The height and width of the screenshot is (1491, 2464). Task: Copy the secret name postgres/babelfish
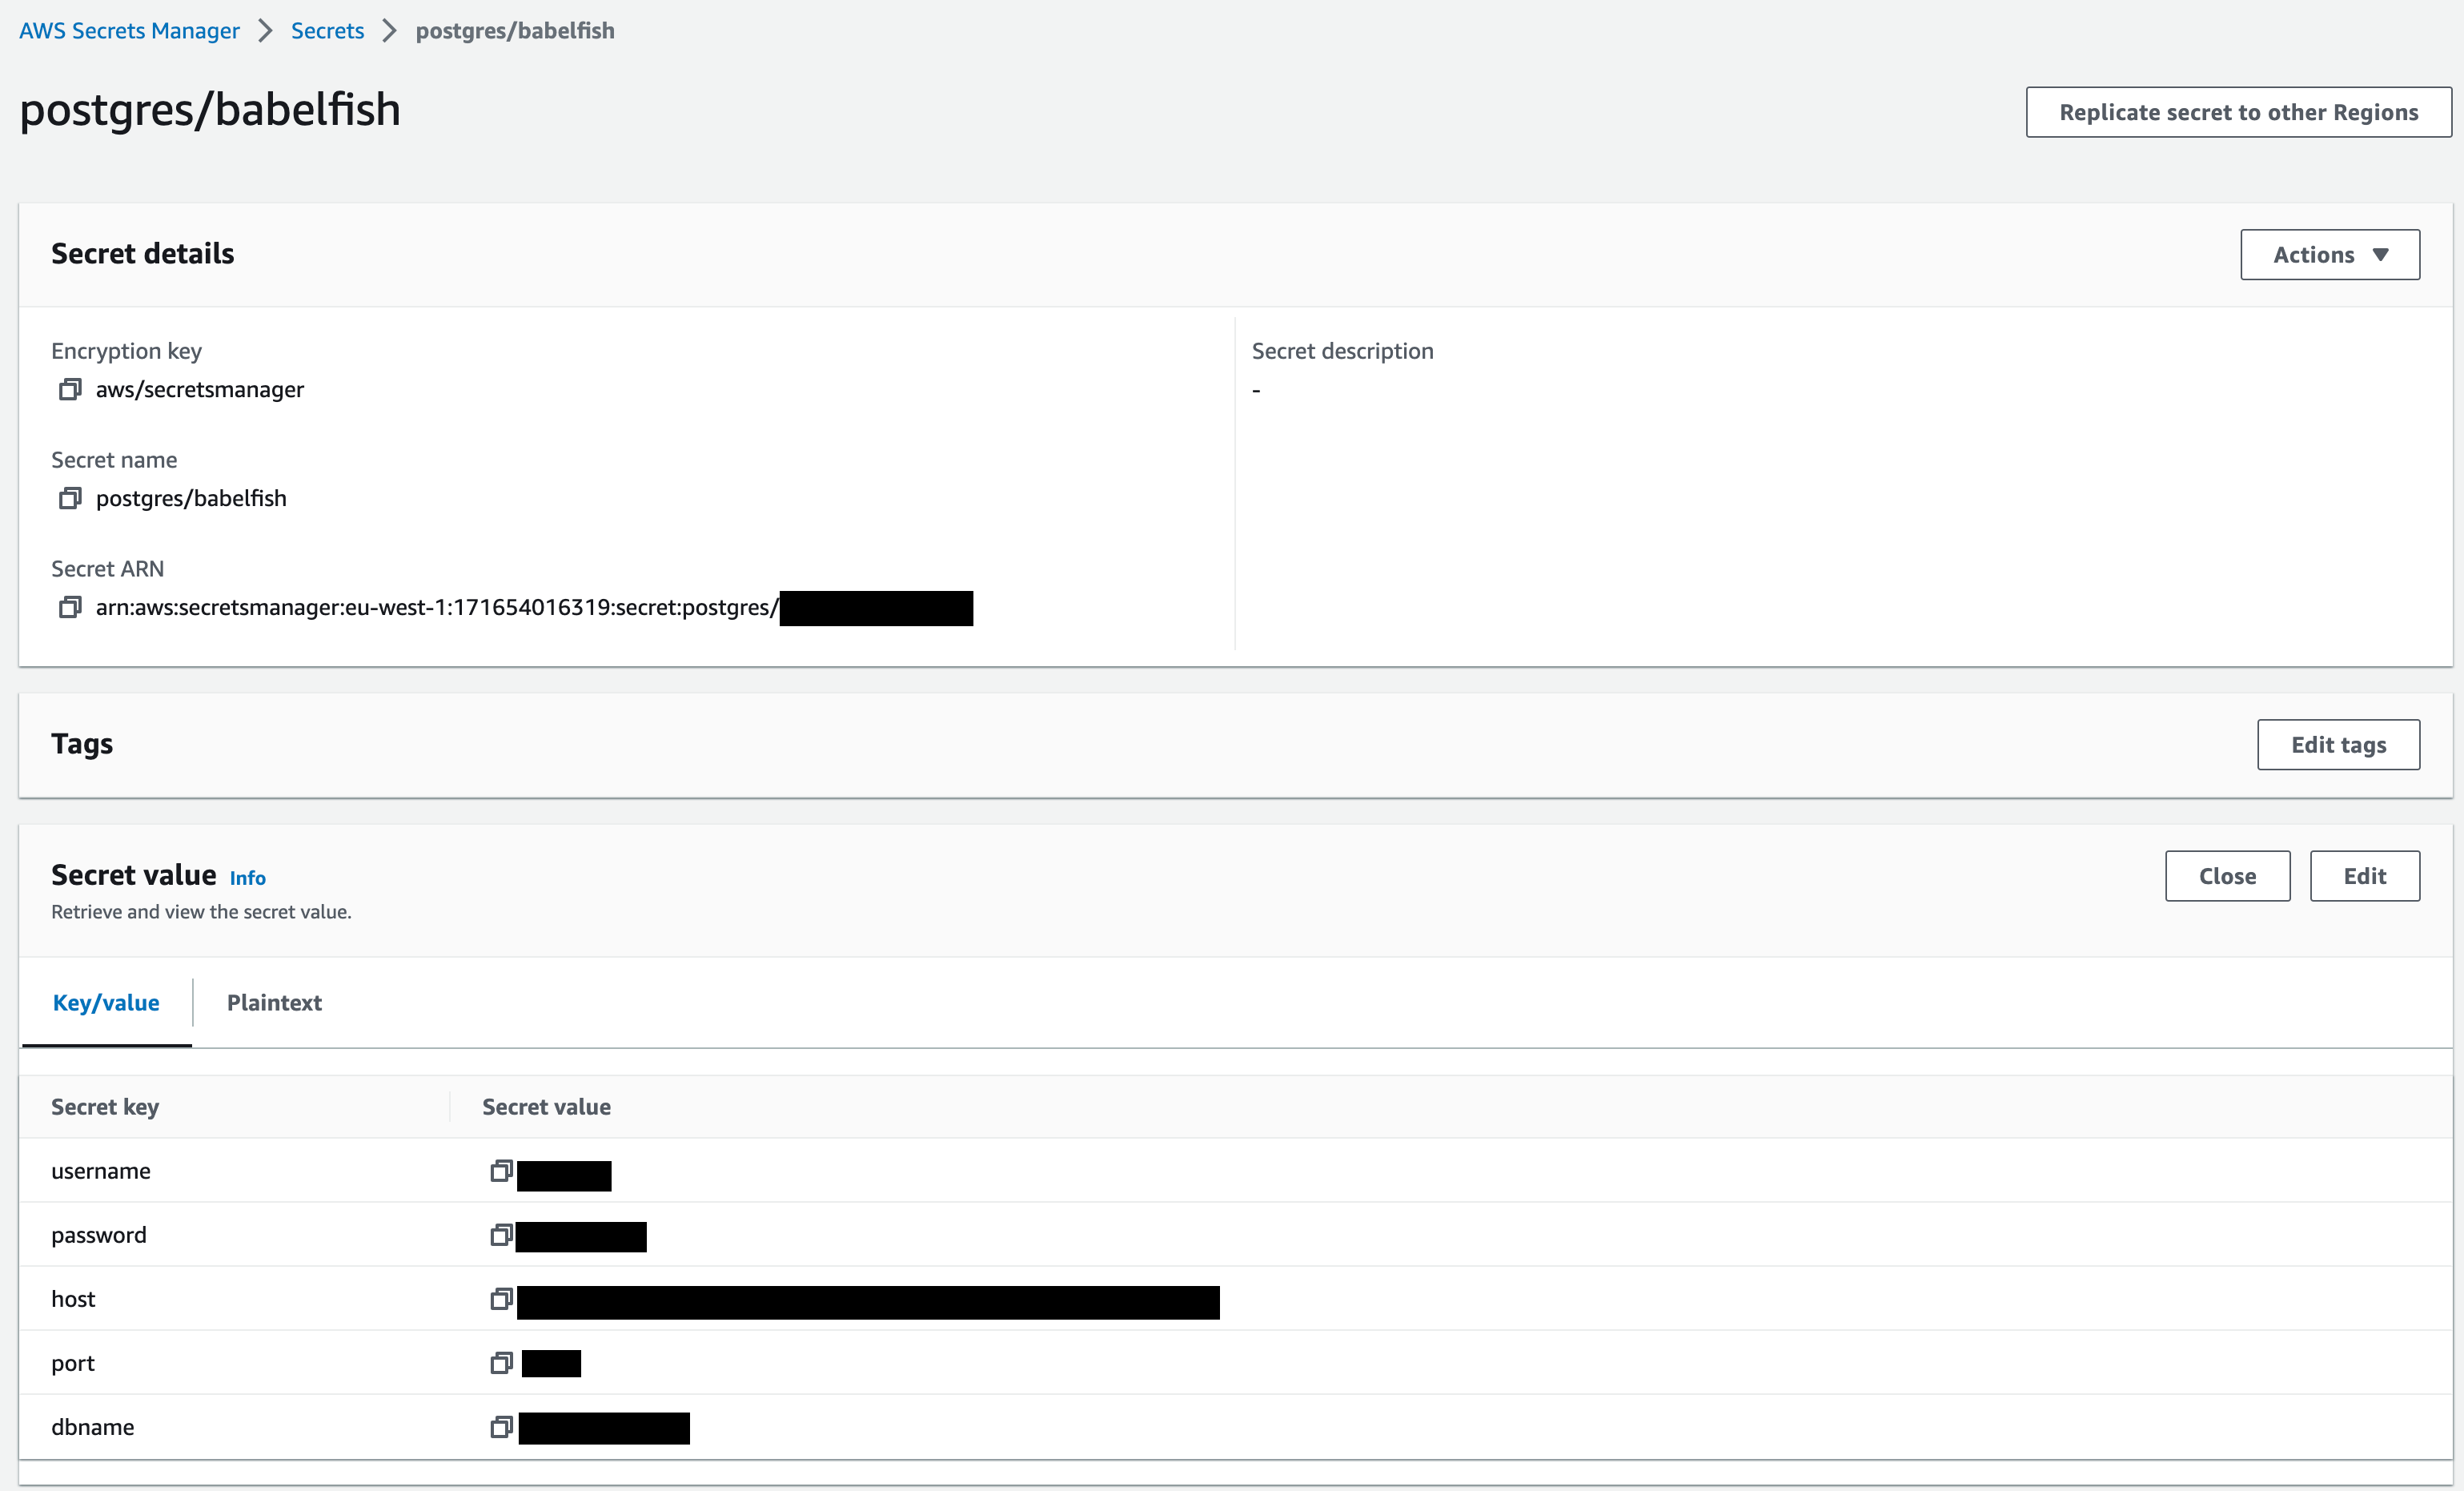[69, 498]
